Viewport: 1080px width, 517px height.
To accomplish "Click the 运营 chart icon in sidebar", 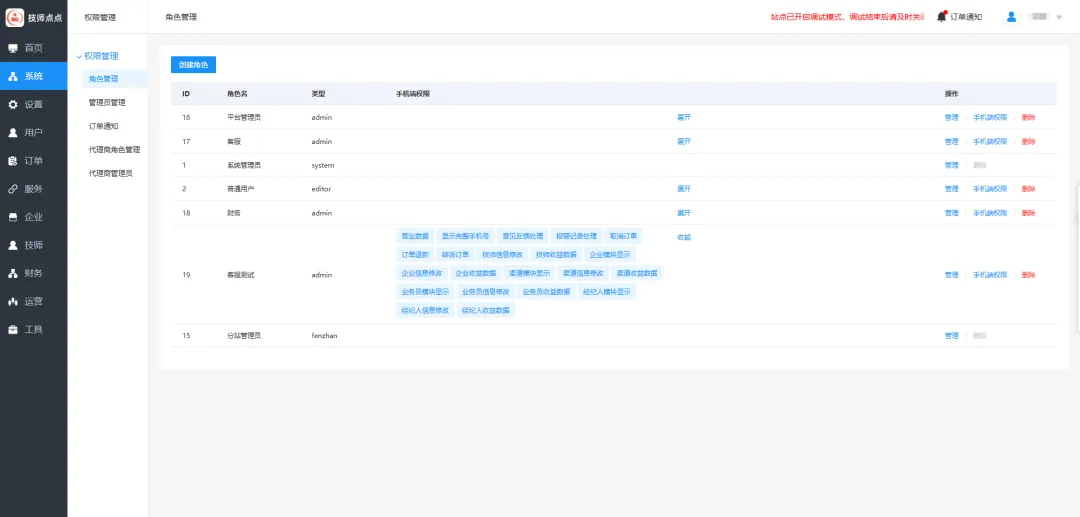I will click(13, 301).
